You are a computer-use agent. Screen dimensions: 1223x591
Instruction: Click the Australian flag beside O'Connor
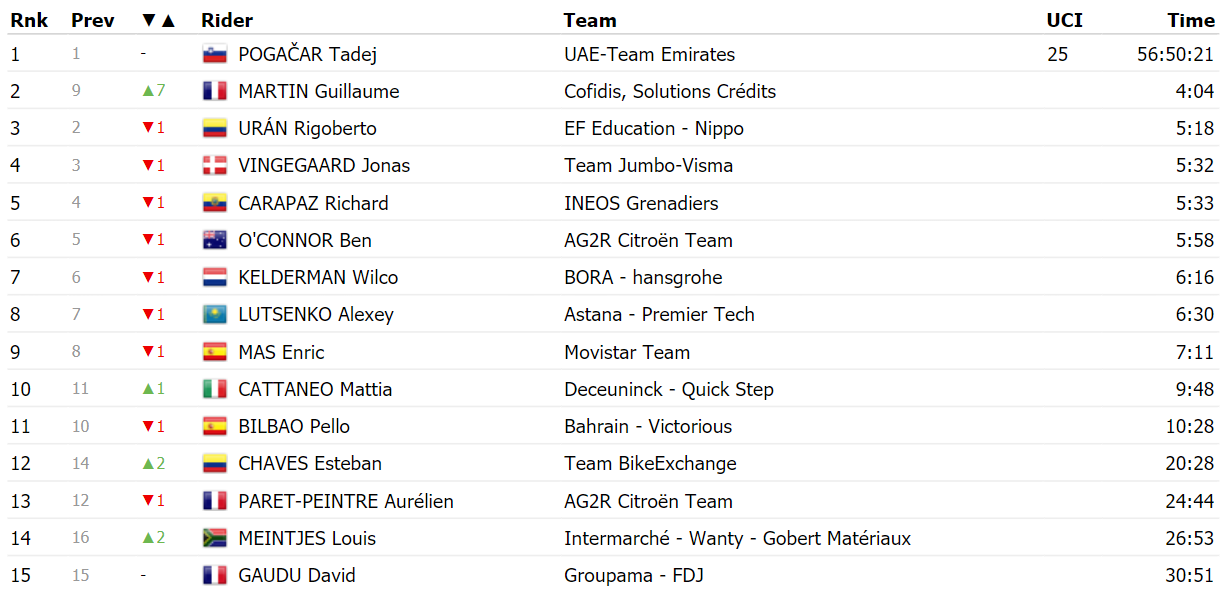click(x=215, y=240)
